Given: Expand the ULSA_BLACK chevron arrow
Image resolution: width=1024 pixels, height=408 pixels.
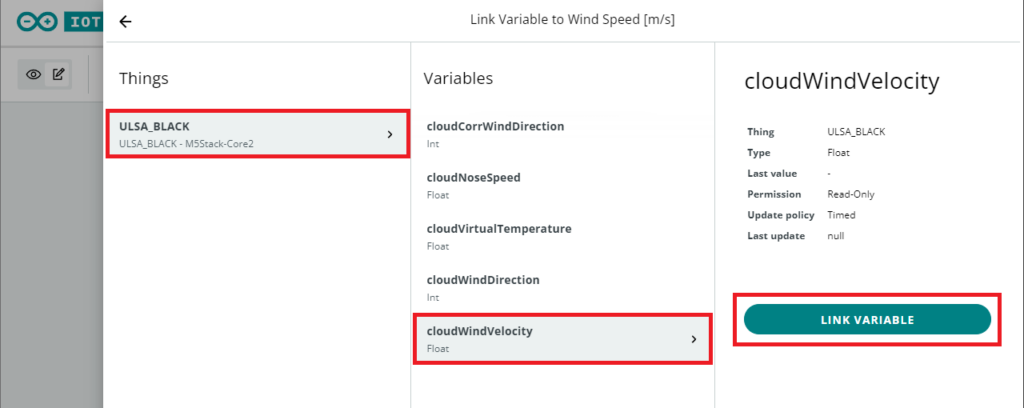Looking at the screenshot, I should point(389,134).
